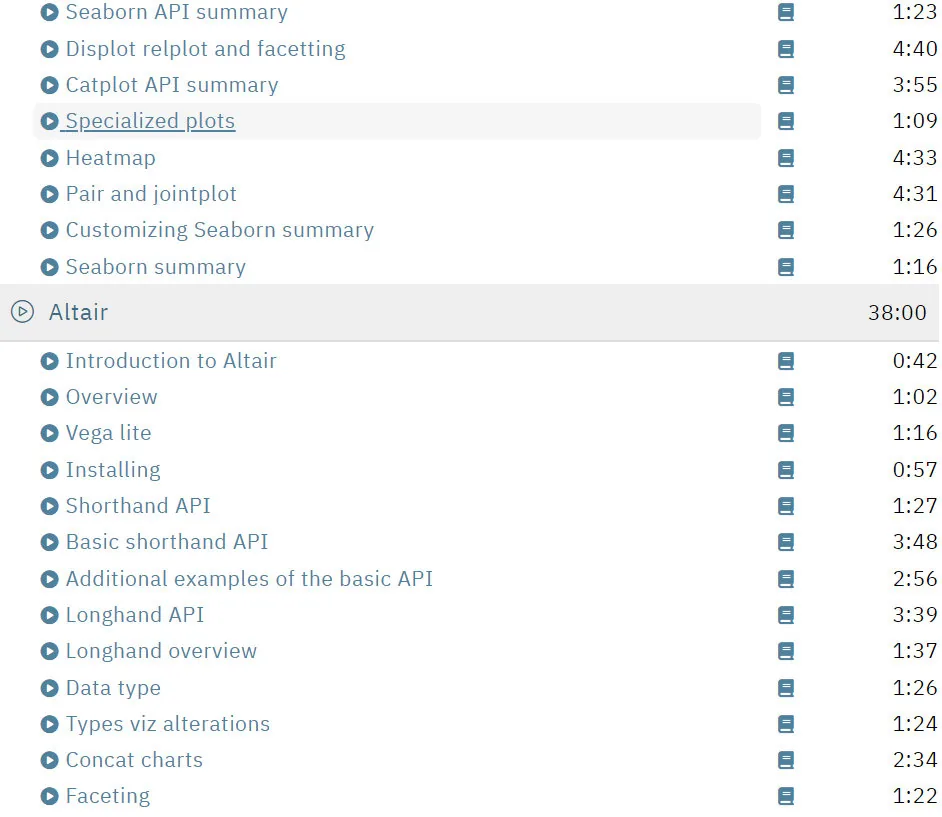Select the Shorthand API lesson
The image size is (942, 817).
click(x=138, y=506)
